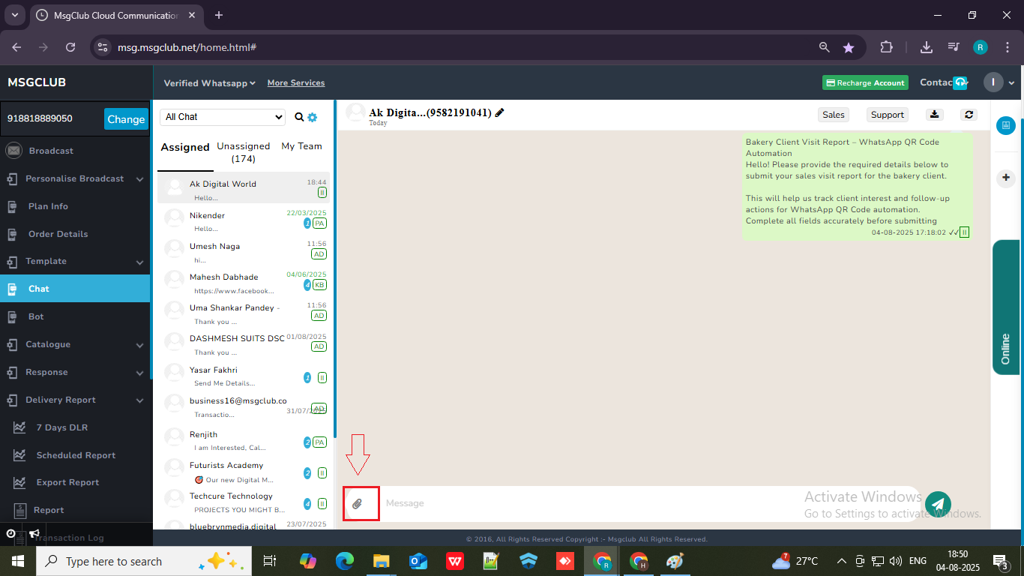Open Scheduled Report in sidebar
The image size is (1024, 576).
pyautogui.click(x=75, y=455)
